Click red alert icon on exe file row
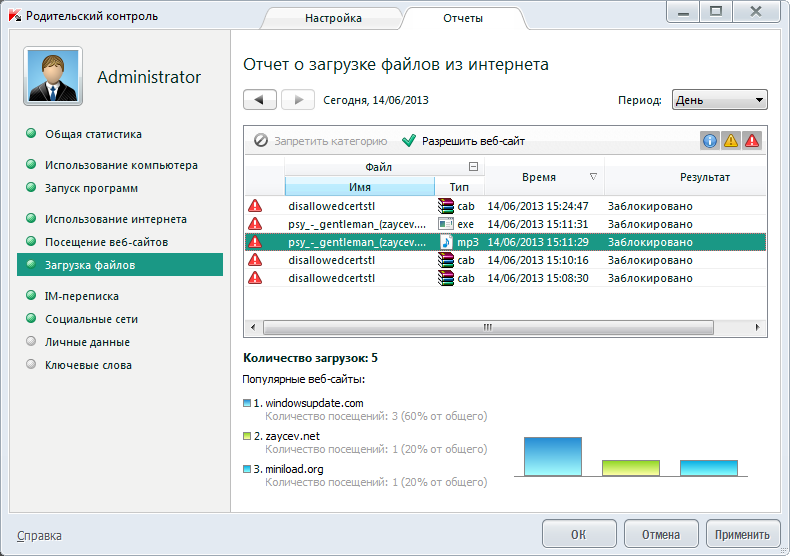 coord(255,224)
